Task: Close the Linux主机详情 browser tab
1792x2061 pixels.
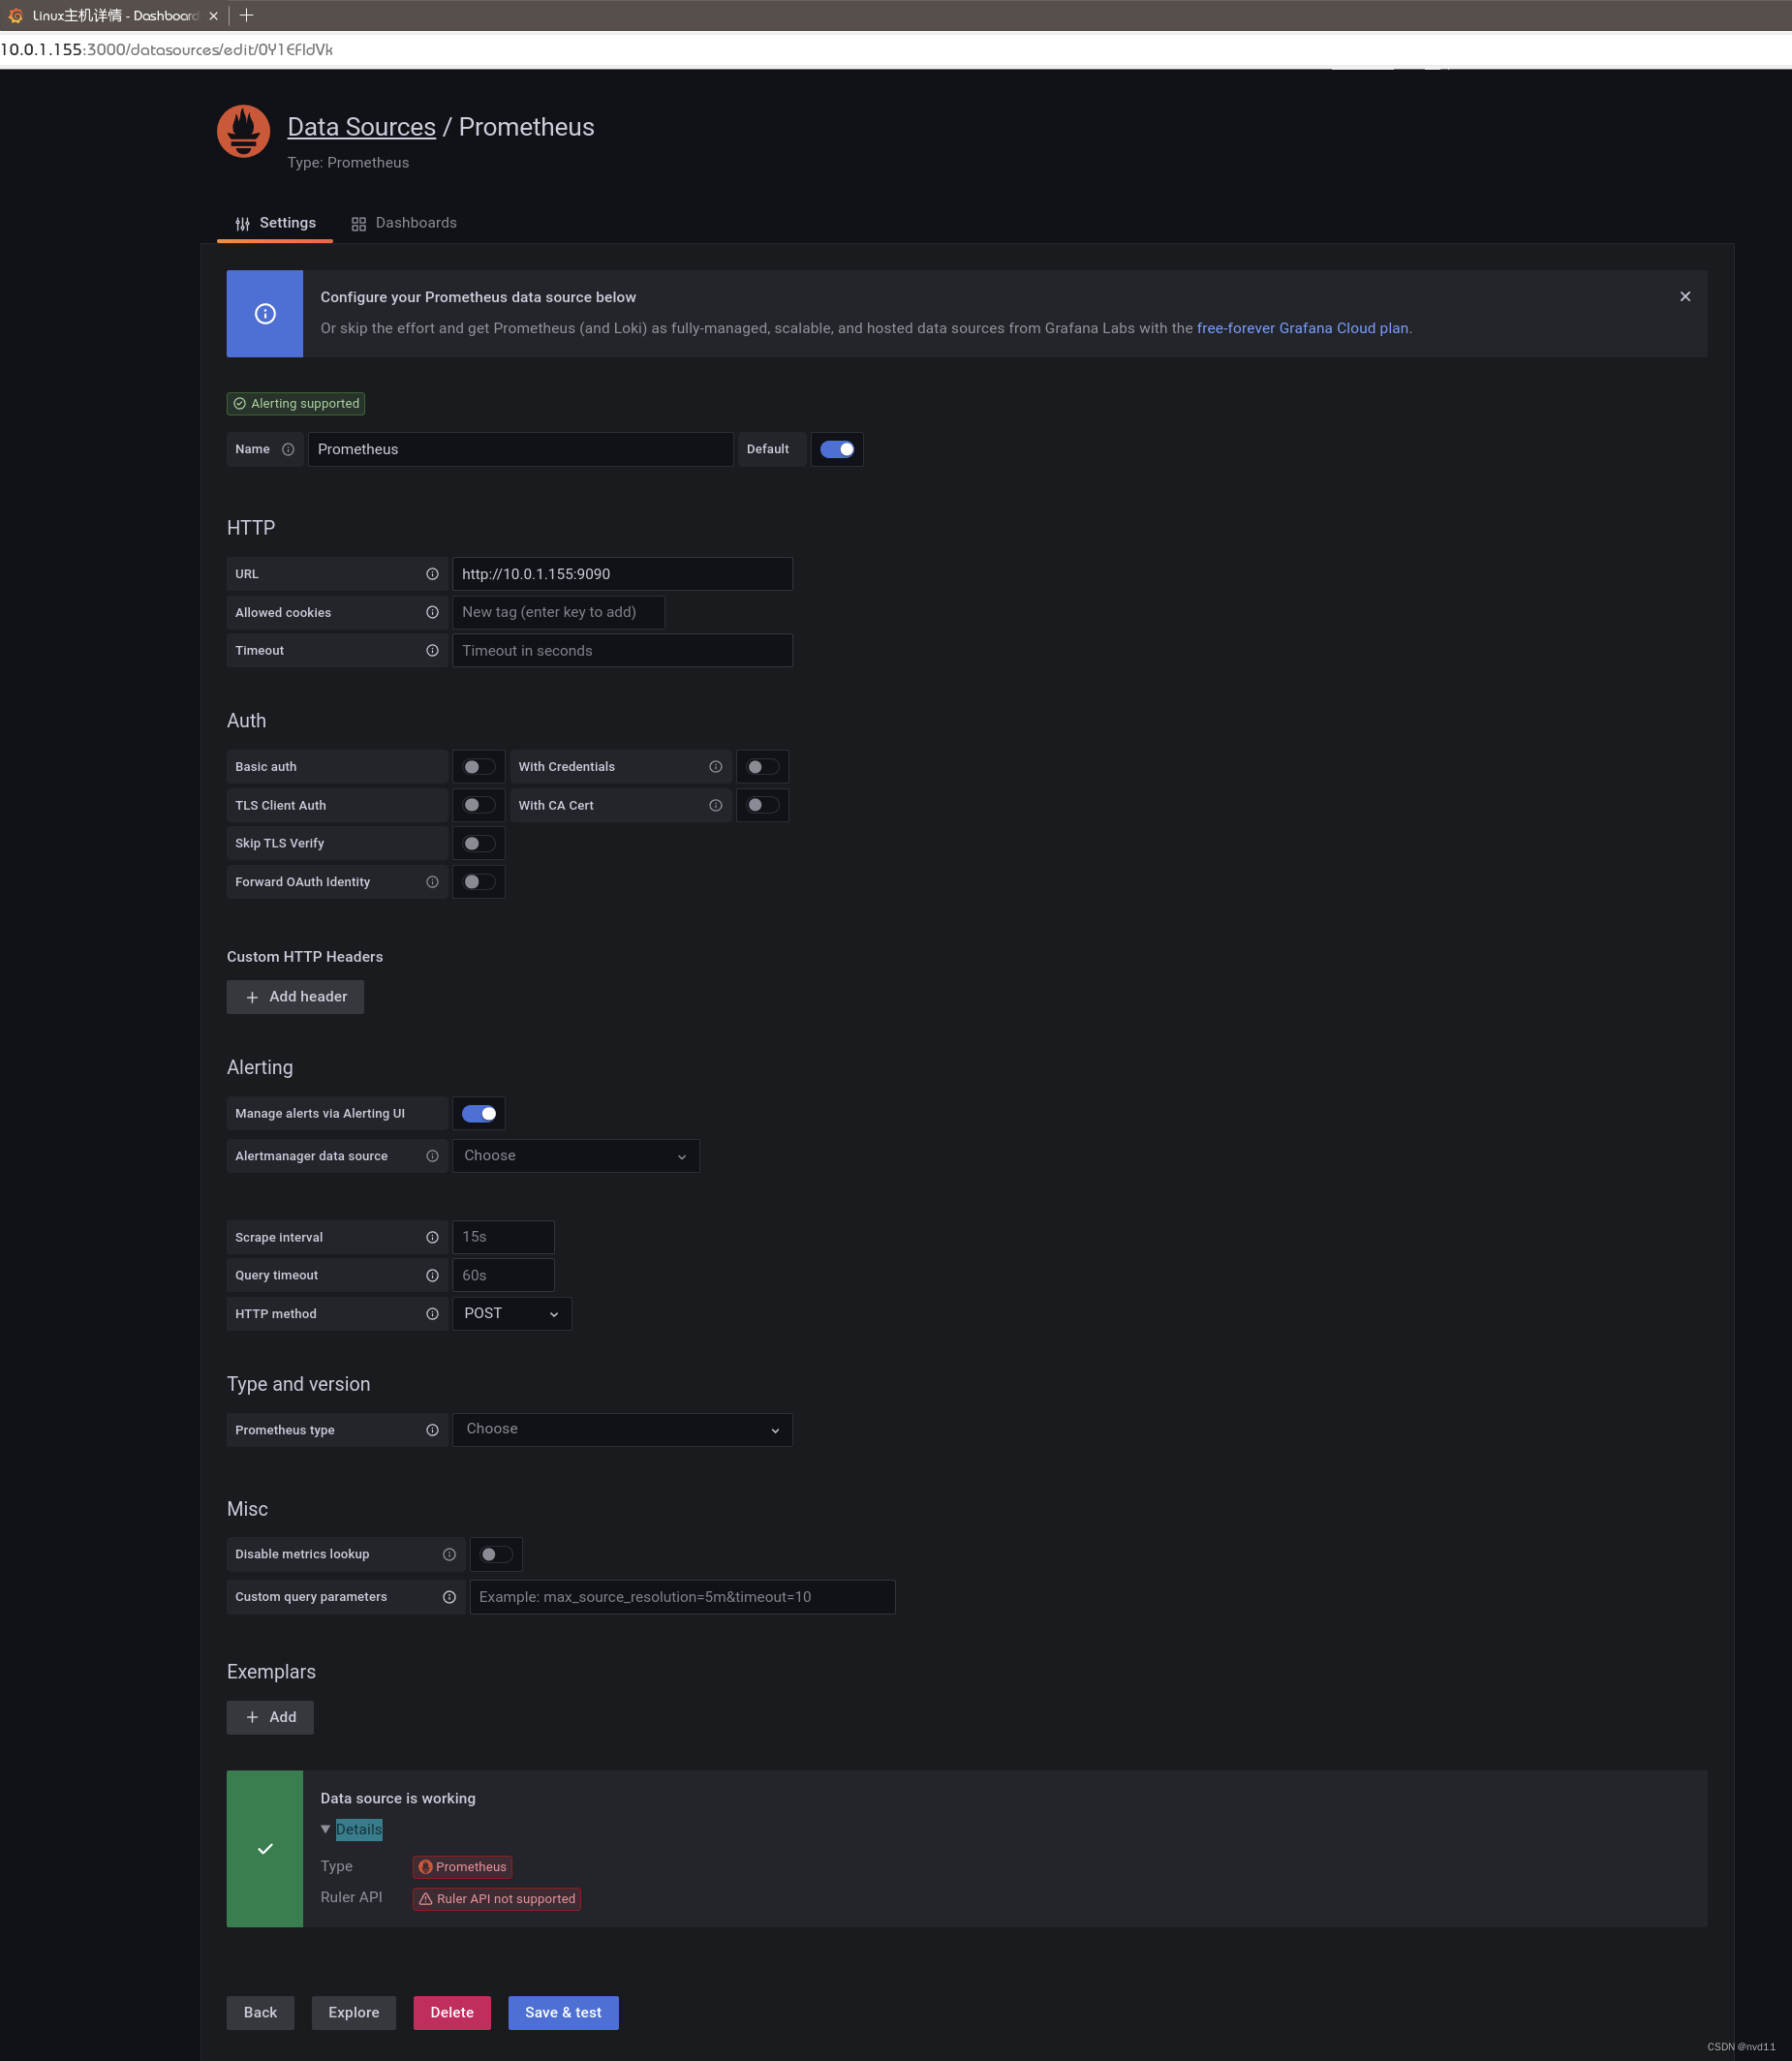Action: 213,16
